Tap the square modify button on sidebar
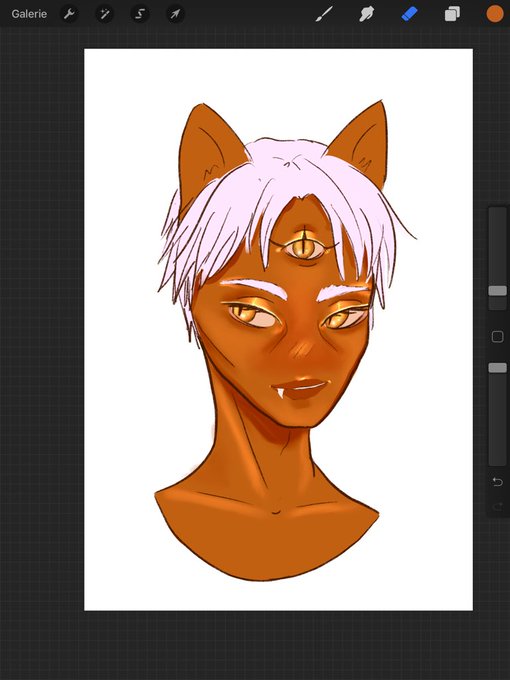The height and width of the screenshot is (680, 510). point(497,337)
